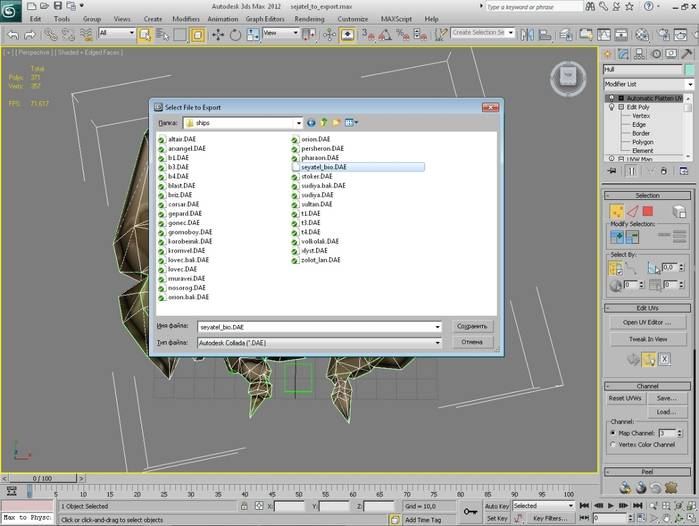Image resolution: width=699 pixels, height=526 pixels.
Task: Click the Сохранить save button
Action: click(x=472, y=326)
